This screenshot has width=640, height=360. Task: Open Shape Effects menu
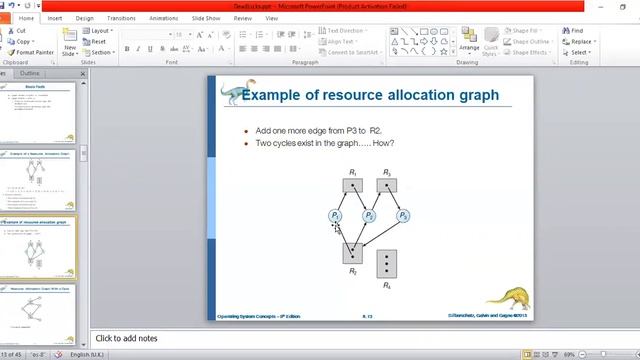tap(527, 52)
